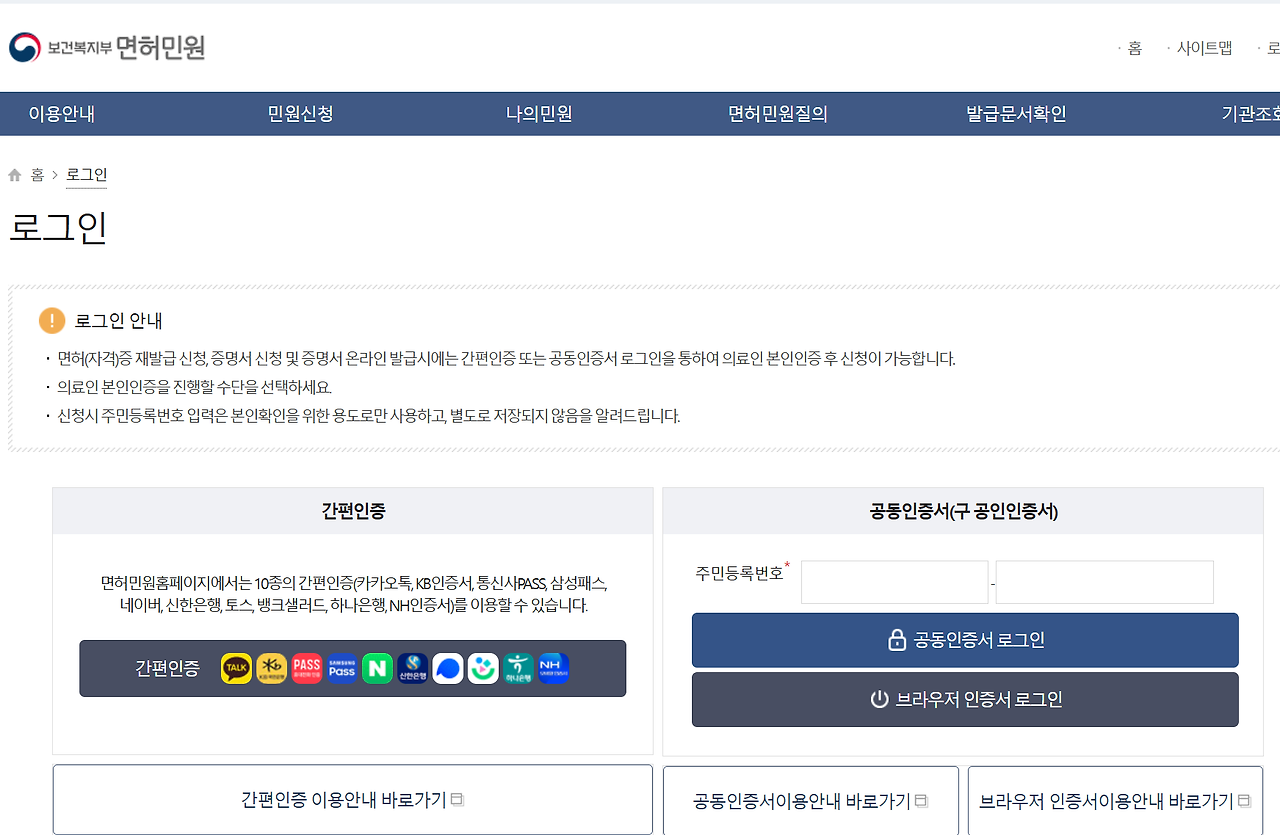
Task: Open 간편인증 이용안내 바로가기
Action: (353, 800)
